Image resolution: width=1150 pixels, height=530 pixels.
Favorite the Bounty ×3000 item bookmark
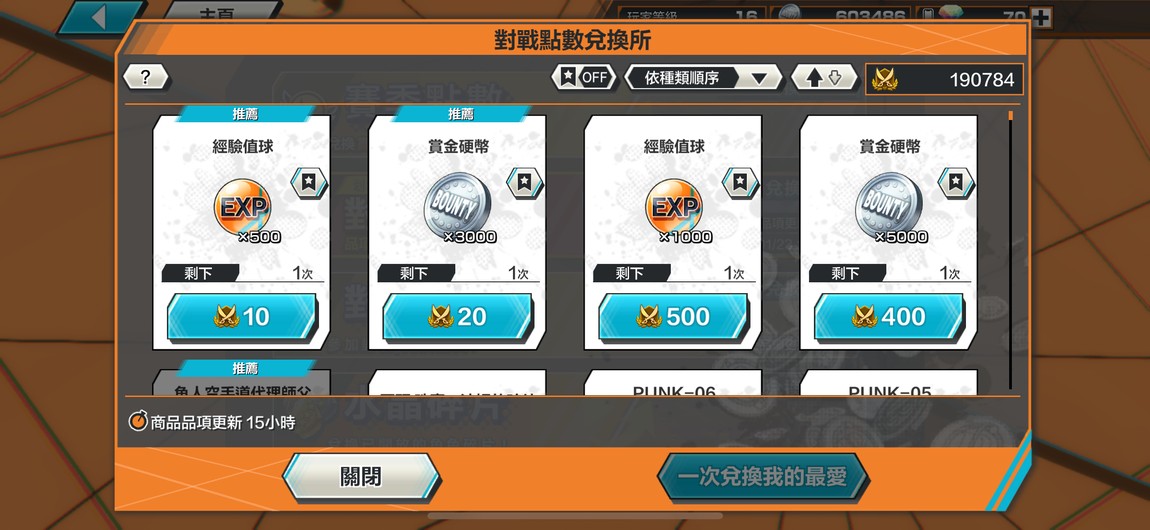(x=524, y=183)
